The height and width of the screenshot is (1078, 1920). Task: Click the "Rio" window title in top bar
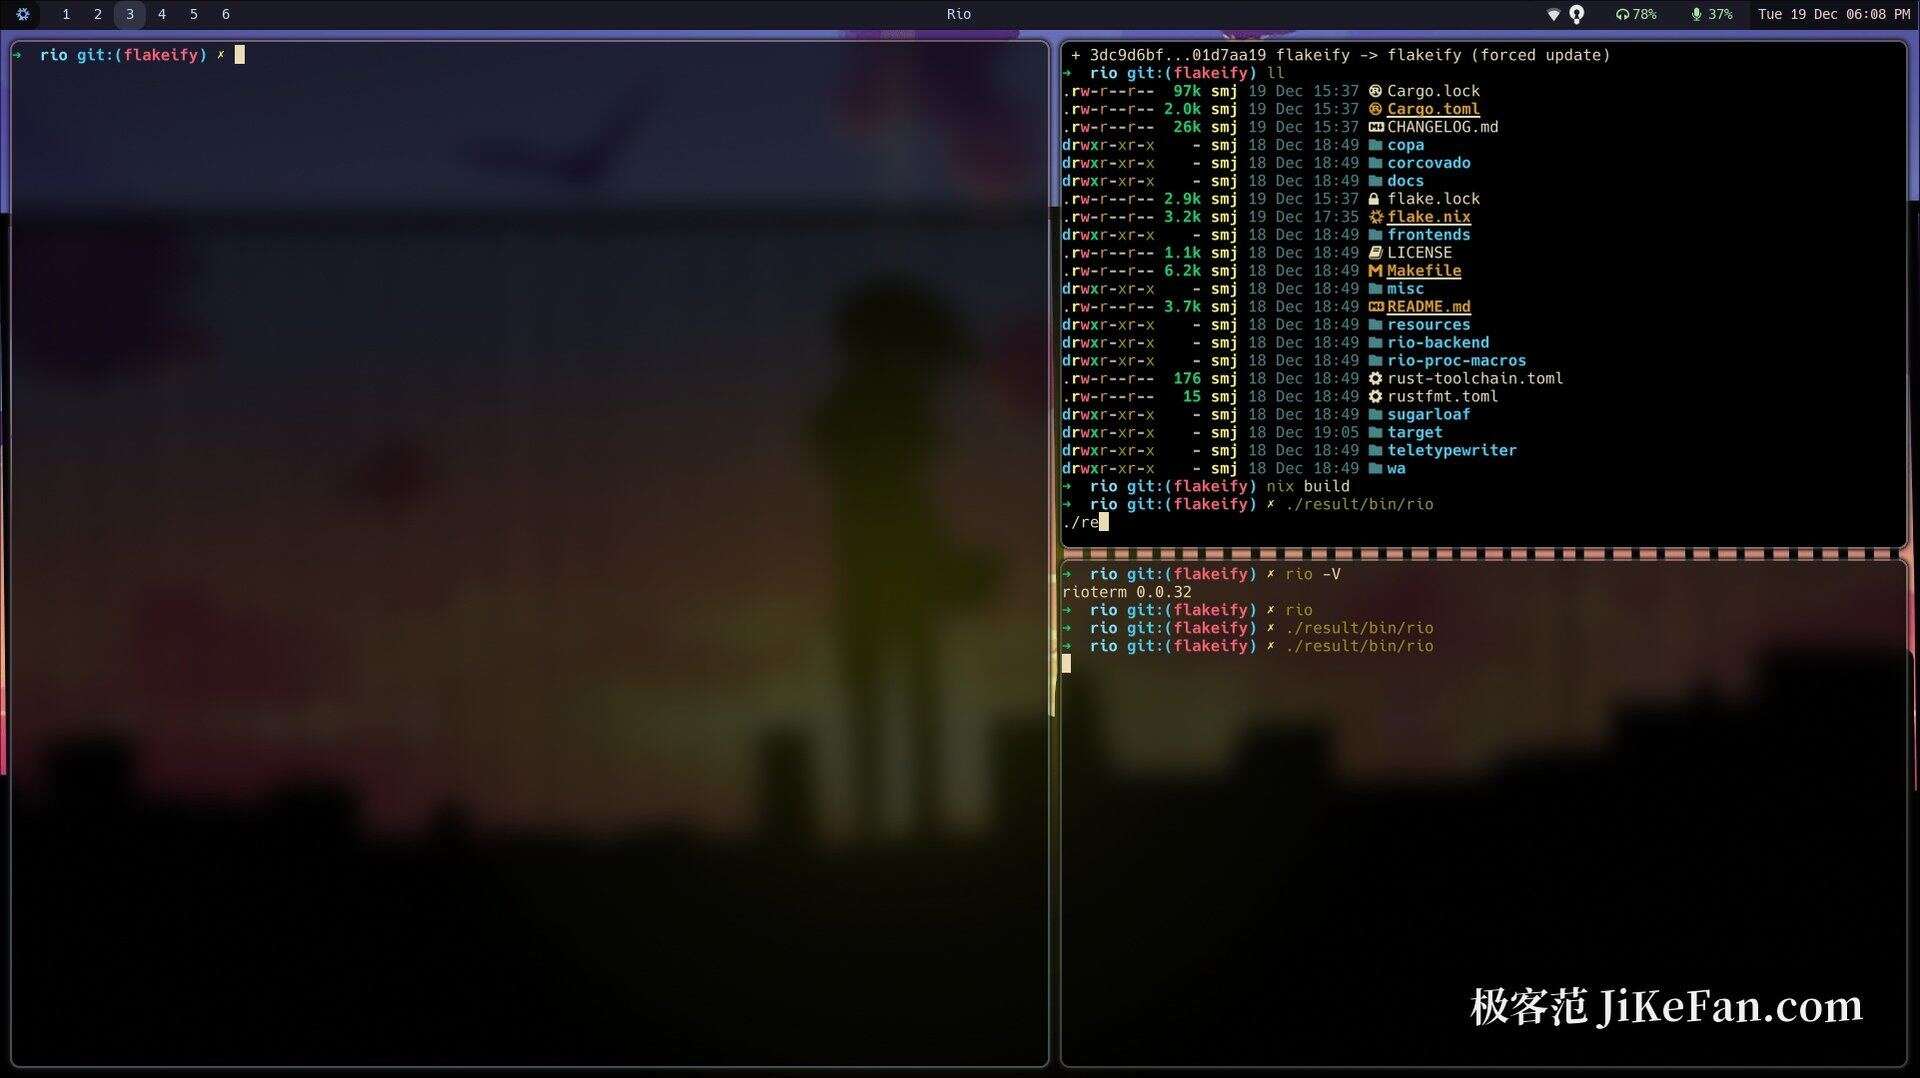pyautogui.click(x=959, y=14)
